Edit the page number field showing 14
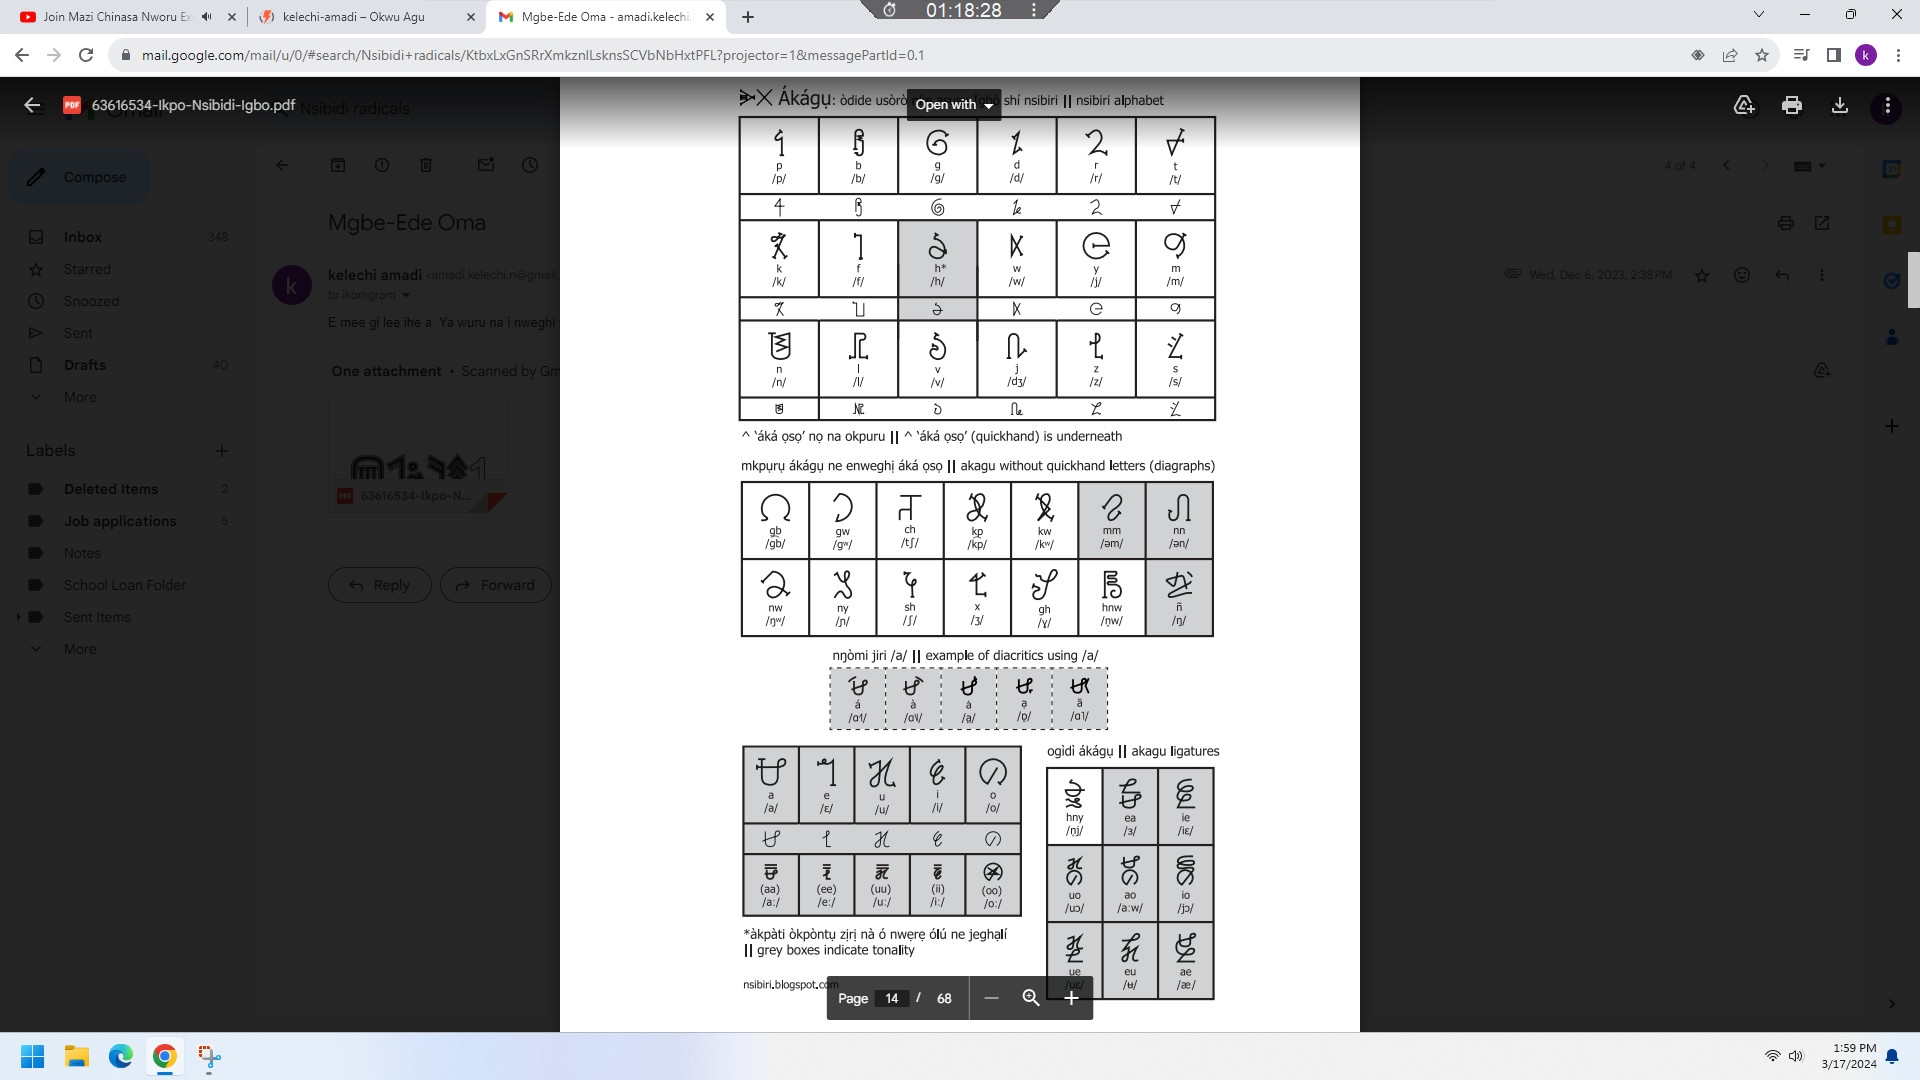 pyautogui.click(x=891, y=998)
